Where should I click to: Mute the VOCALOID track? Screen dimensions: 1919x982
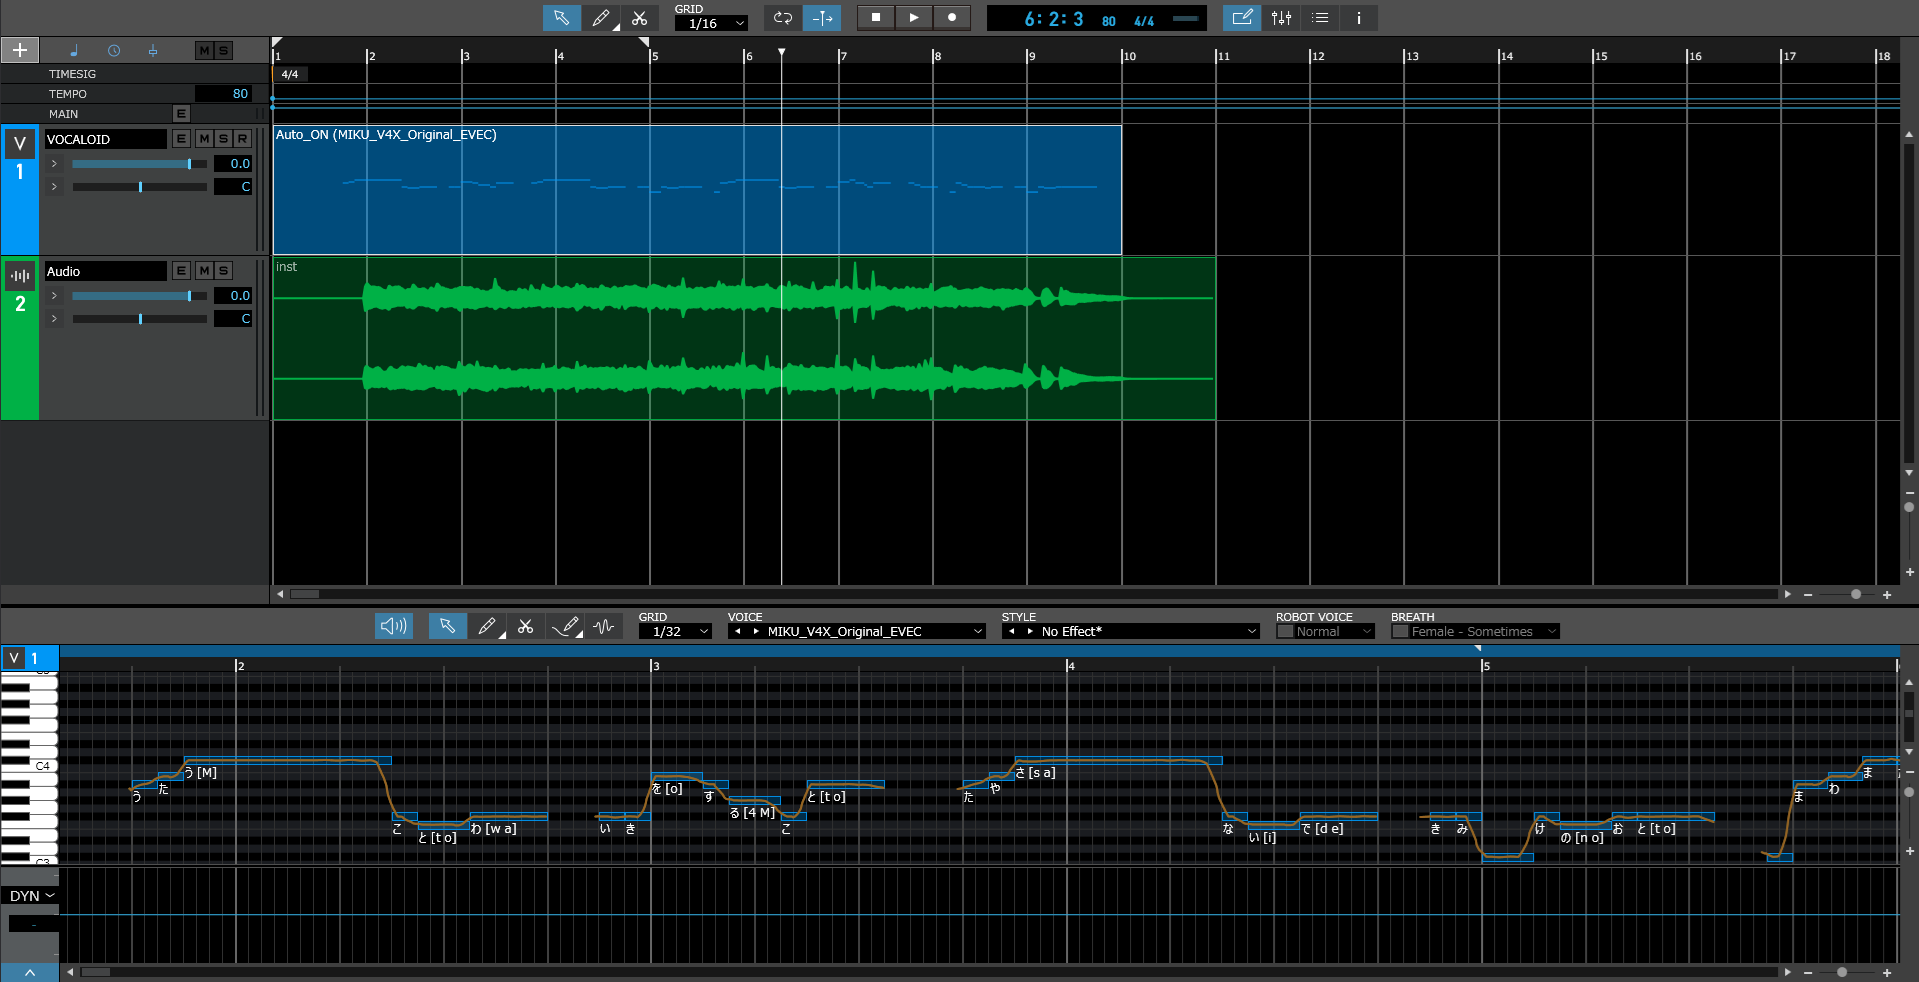pyautogui.click(x=204, y=139)
